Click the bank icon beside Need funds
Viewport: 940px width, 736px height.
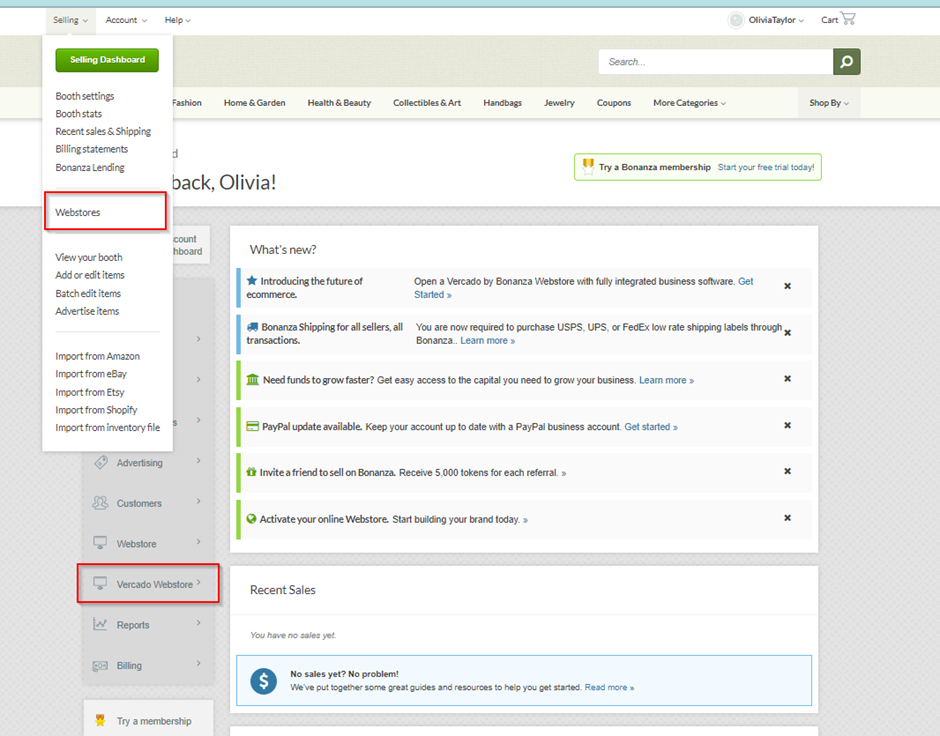(252, 379)
